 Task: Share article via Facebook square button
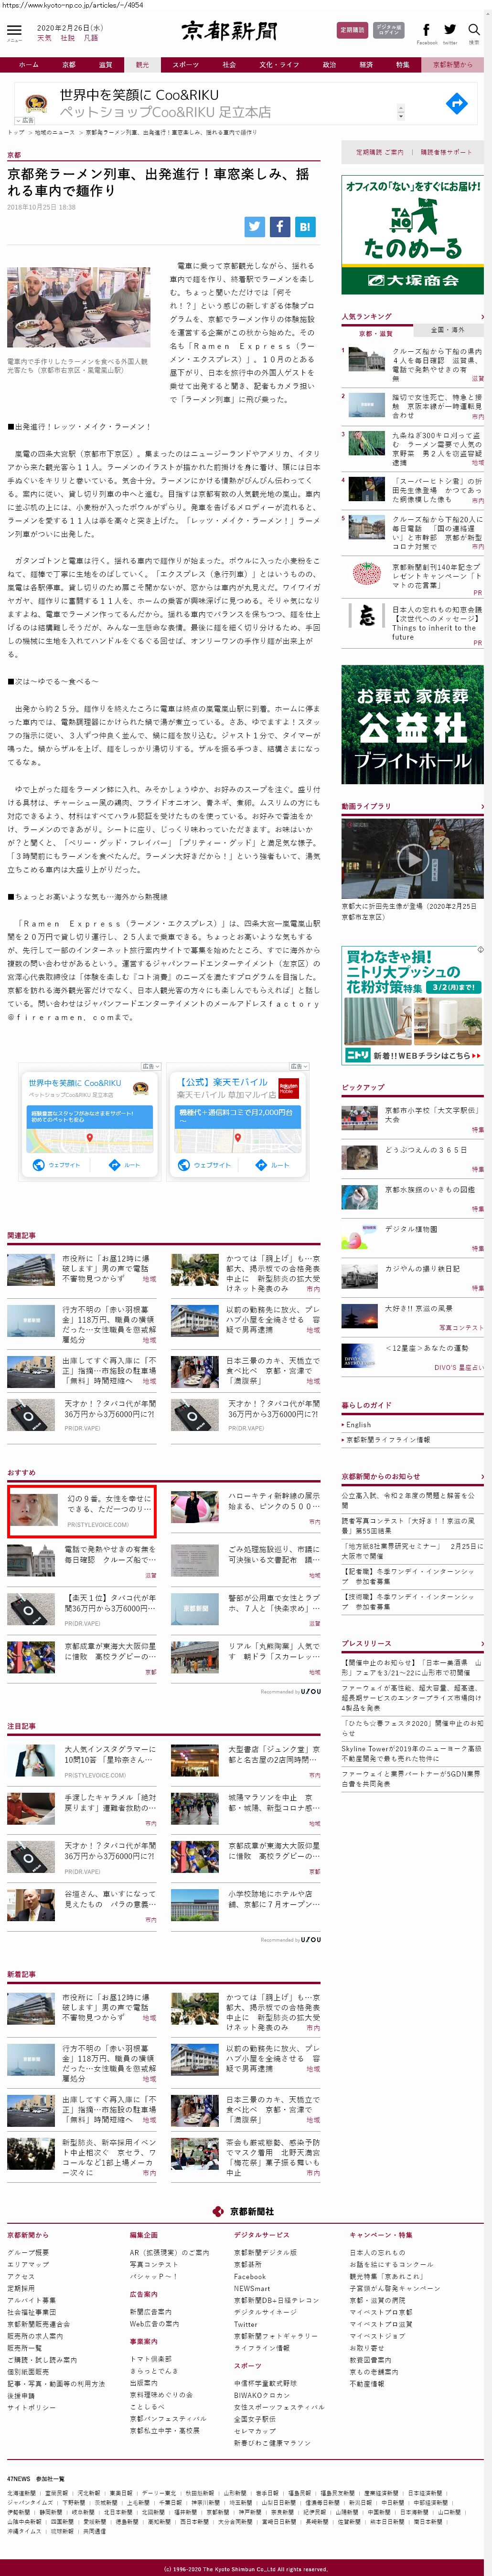pos(280,227)
